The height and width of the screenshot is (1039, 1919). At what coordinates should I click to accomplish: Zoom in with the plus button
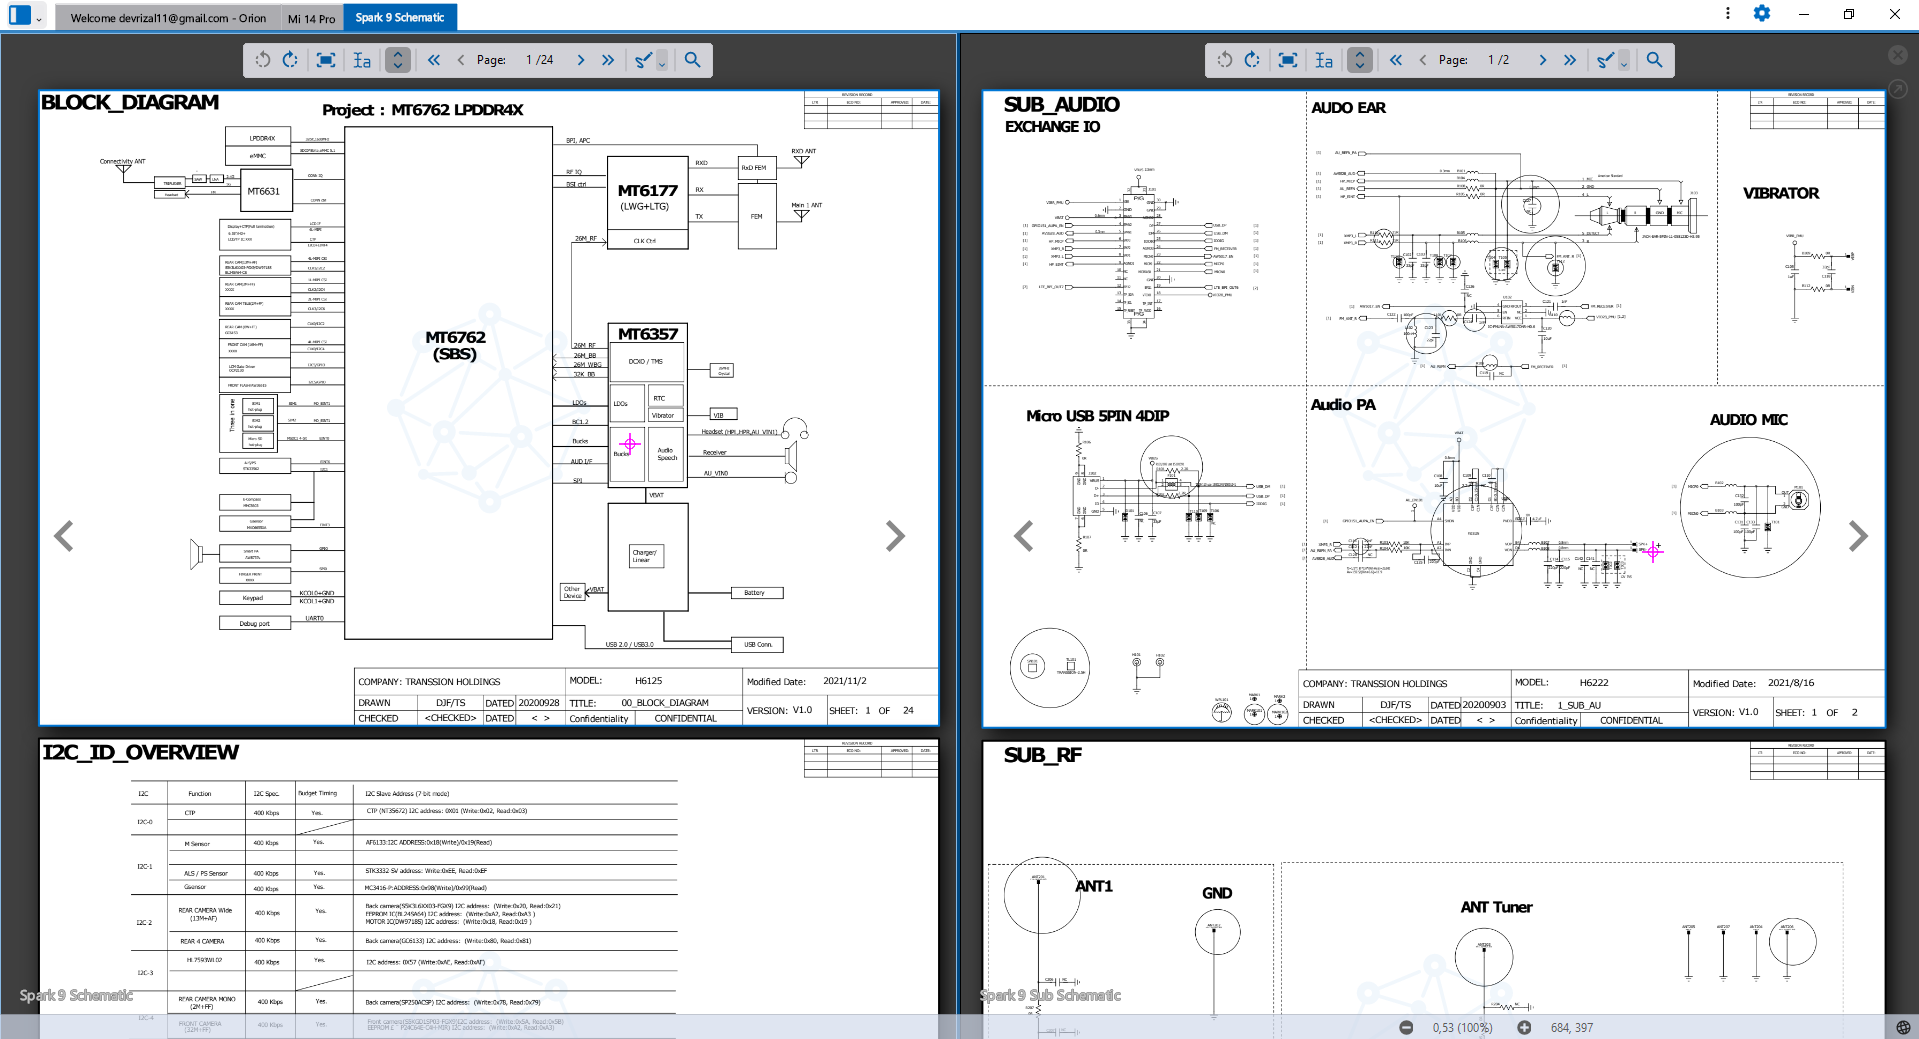[x=1524, y=1027]
